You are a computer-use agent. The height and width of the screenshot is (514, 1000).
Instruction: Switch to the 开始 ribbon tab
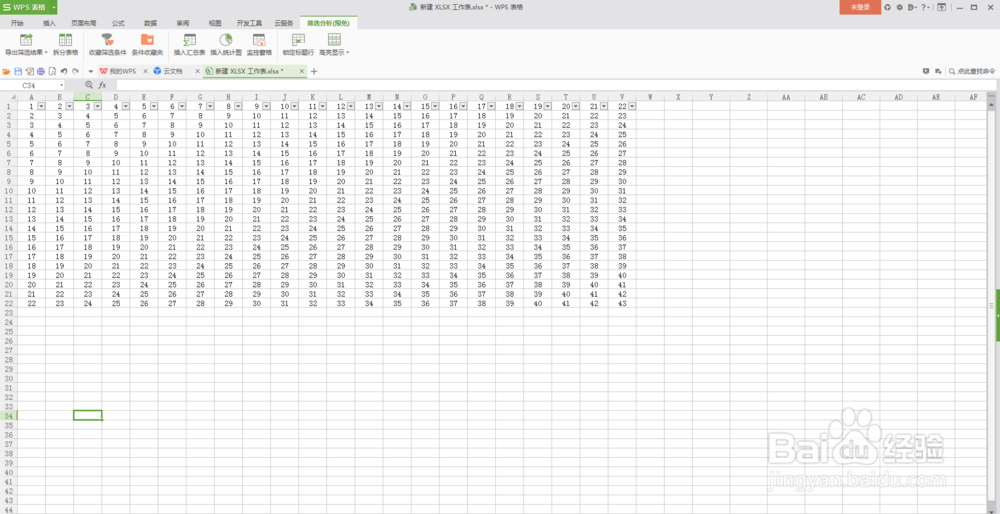[17, 23]
